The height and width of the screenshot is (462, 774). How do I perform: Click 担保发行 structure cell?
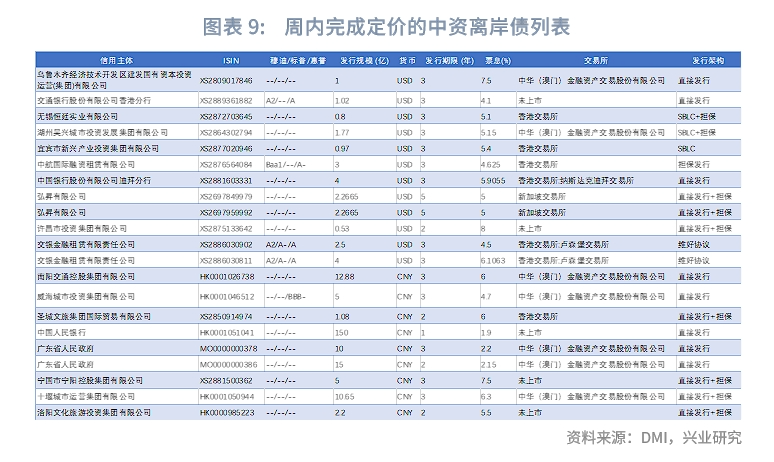(x=694, y=164)
